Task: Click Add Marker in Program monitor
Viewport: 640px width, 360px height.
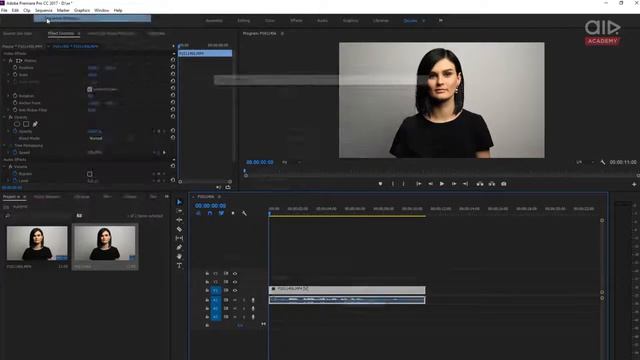Action: [x=380, y=184]
